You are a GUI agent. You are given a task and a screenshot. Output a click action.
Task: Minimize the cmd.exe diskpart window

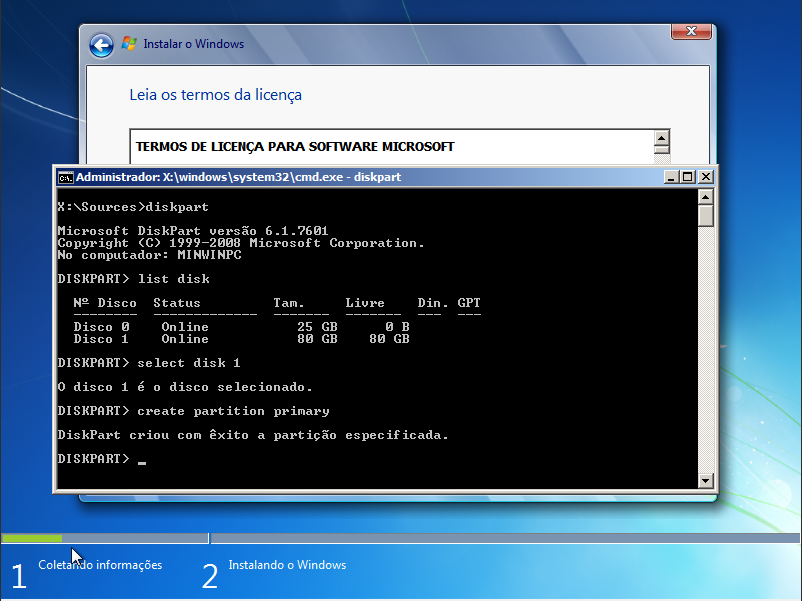point(671,177)
